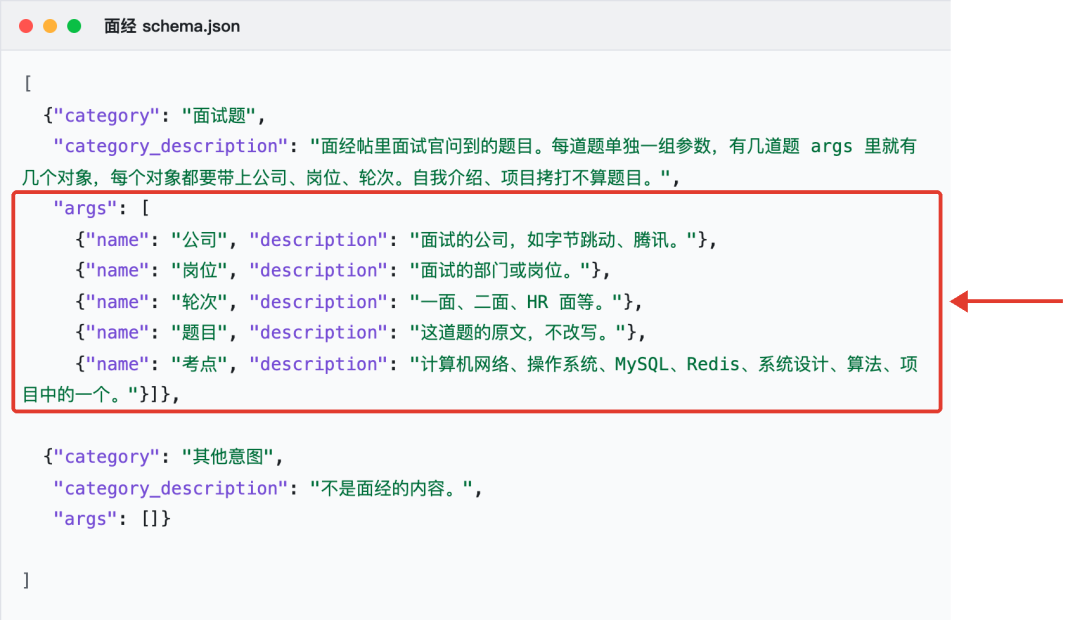1080x620 pixels.
Task: Click the word "Redis" in the 考点 description
Action: 713,364
